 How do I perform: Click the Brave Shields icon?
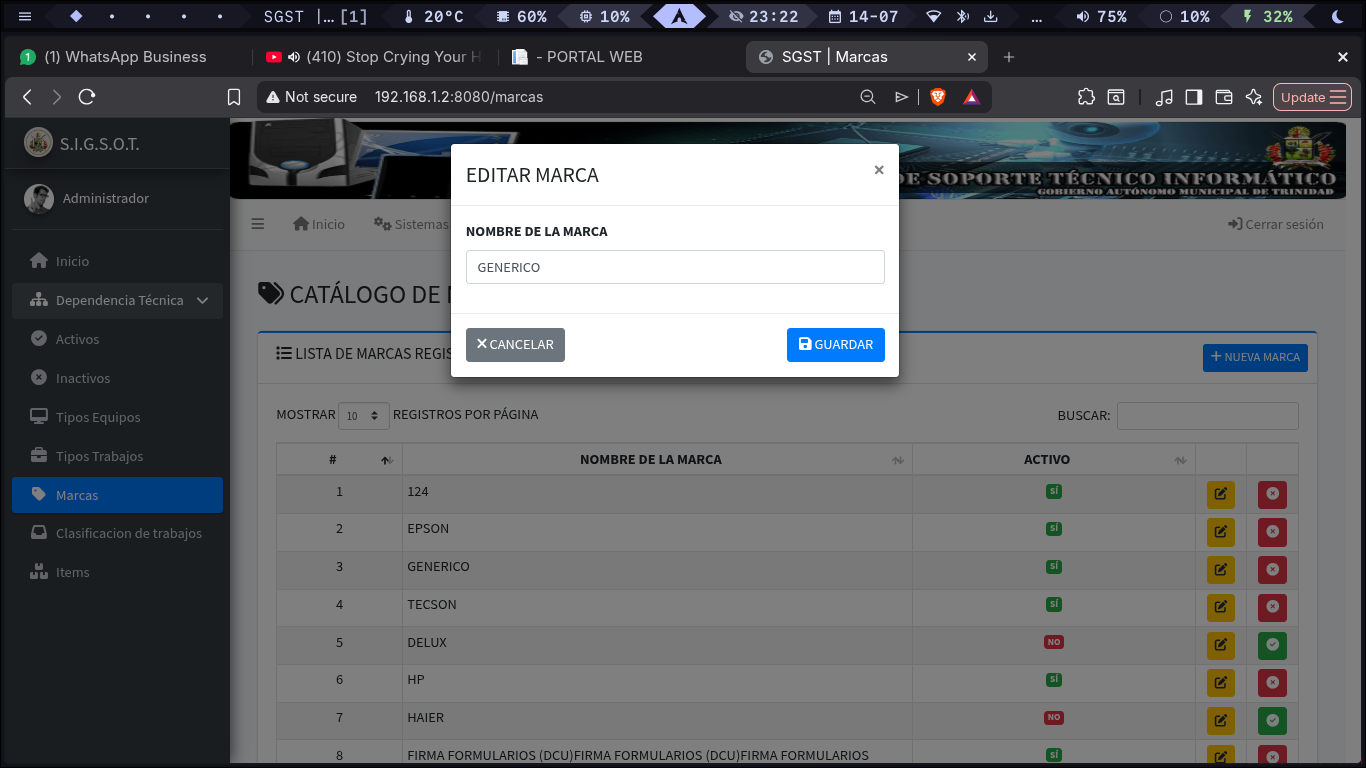point(938,97)
